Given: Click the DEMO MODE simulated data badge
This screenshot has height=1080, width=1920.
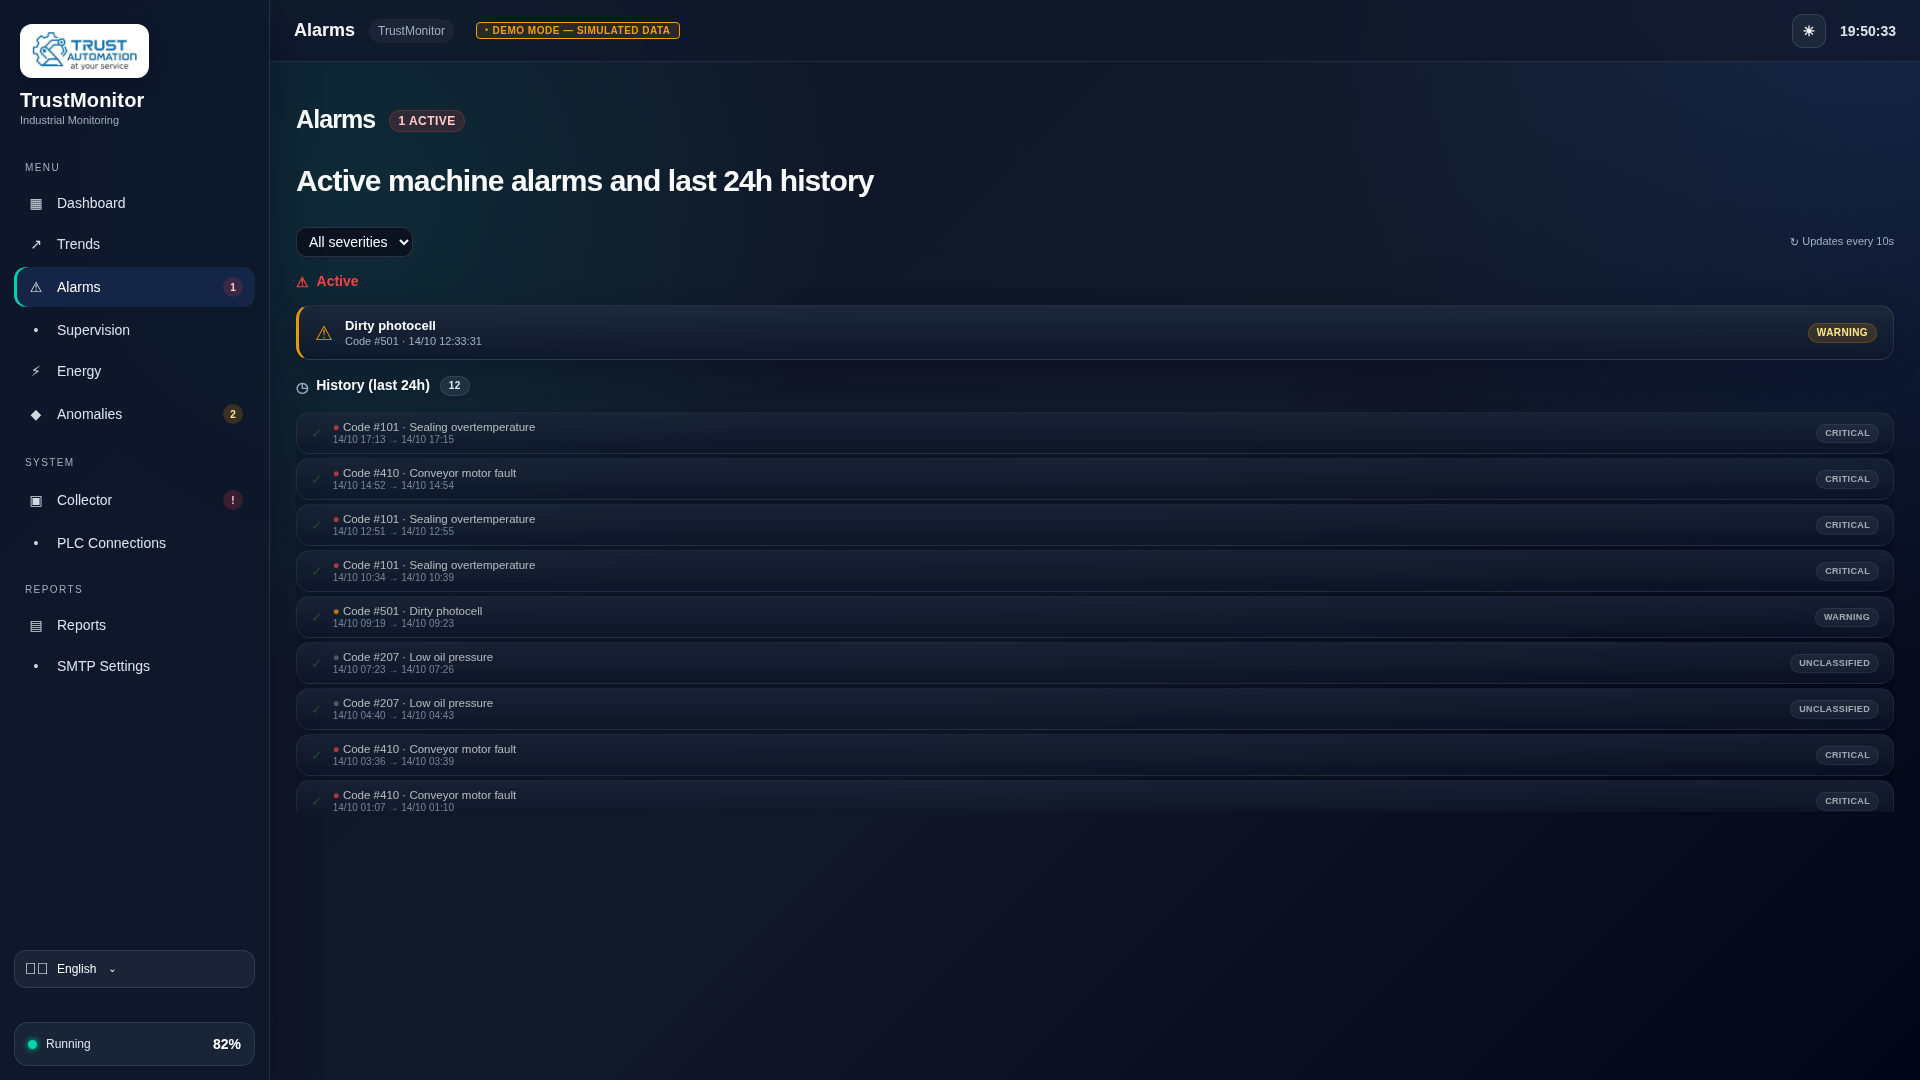Looking at the screenshot, I should pyautogui.click(x=578, y=31).
